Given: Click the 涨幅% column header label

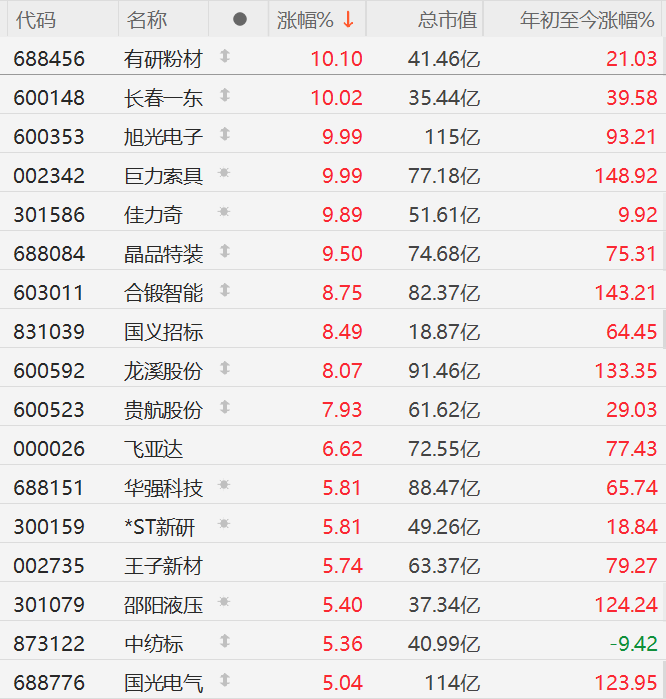Looking at the screenshot, I should coord(305,20).
